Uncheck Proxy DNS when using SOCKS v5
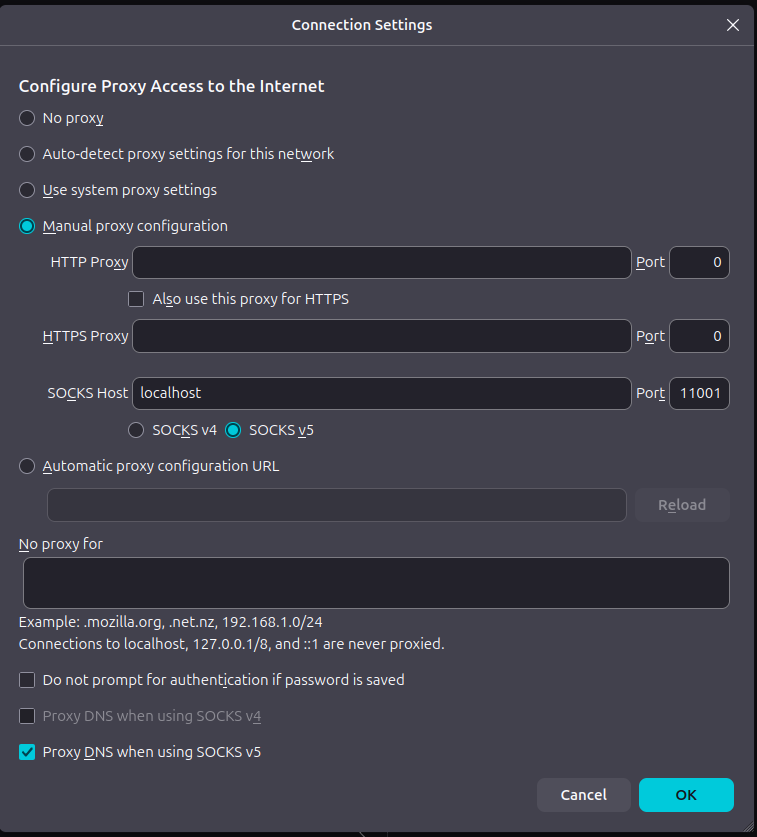Screen dimensions: 757x837 pyautogui.click(x=27, y=752)
